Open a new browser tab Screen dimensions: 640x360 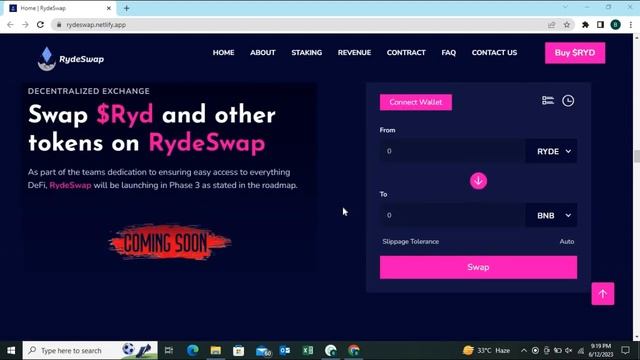127,8
